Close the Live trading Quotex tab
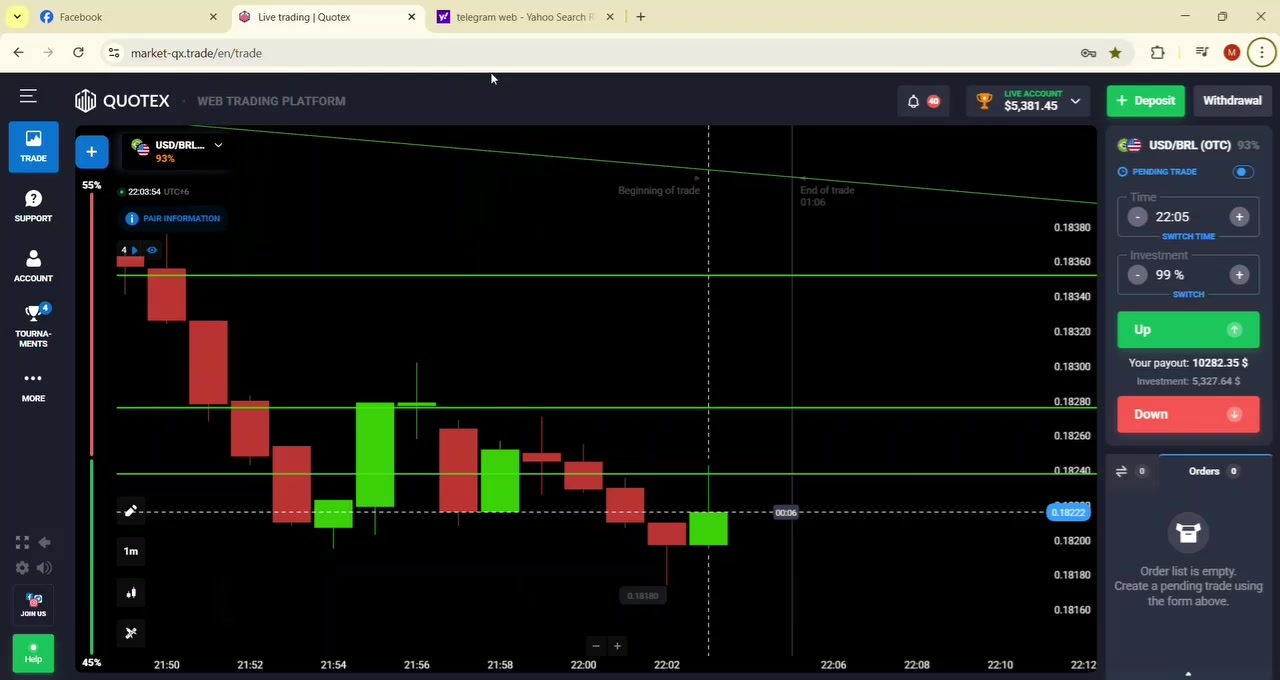The image size is (1280, 680). click(411, 17)
